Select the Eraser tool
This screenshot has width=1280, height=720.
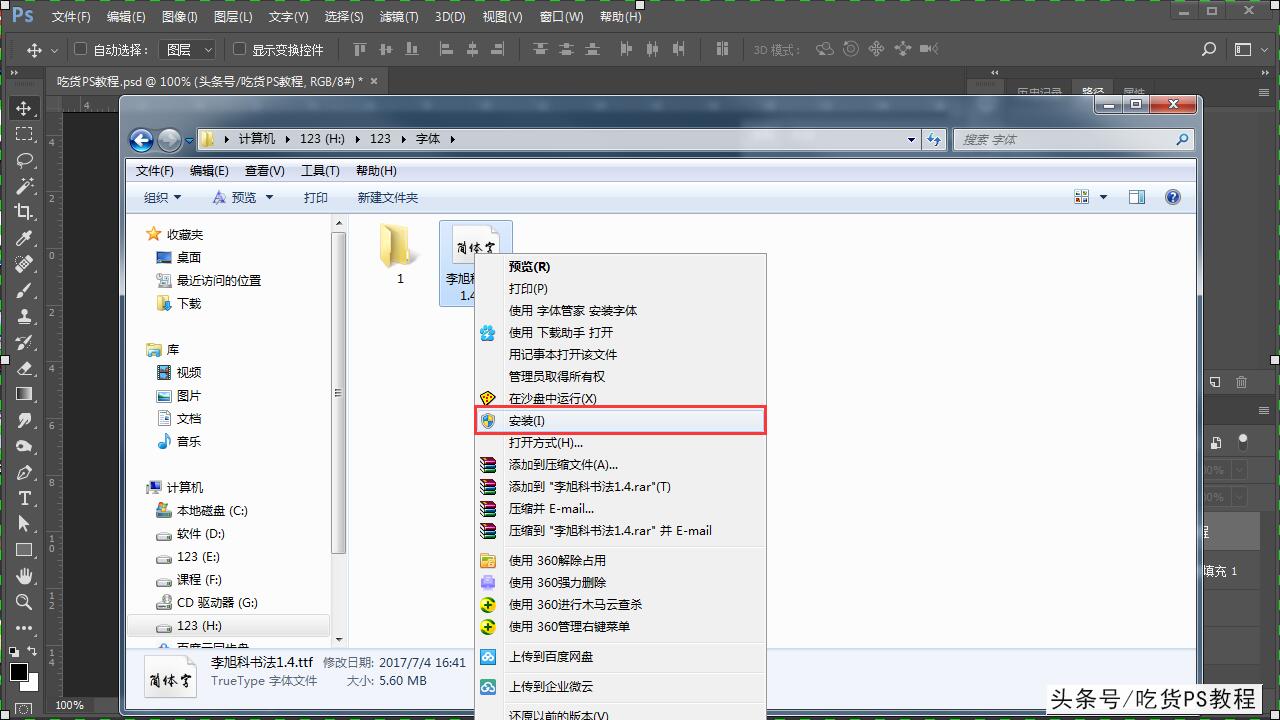pyautogui.click(x=24, y=368)
